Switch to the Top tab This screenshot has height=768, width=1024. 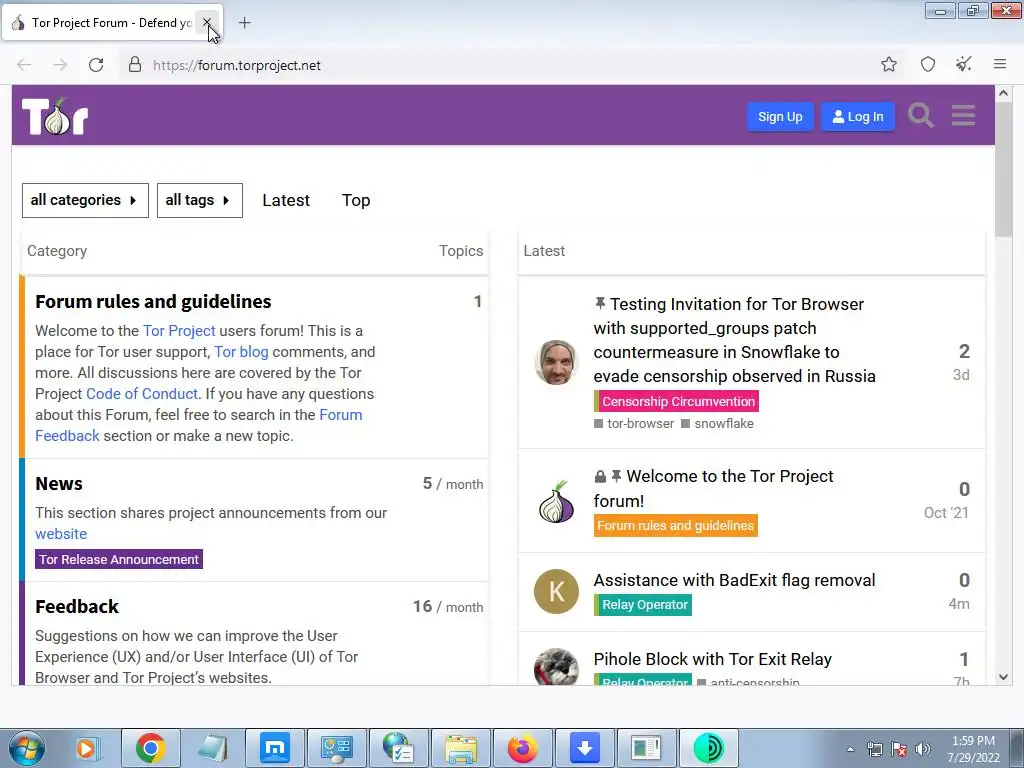(356, 200)
